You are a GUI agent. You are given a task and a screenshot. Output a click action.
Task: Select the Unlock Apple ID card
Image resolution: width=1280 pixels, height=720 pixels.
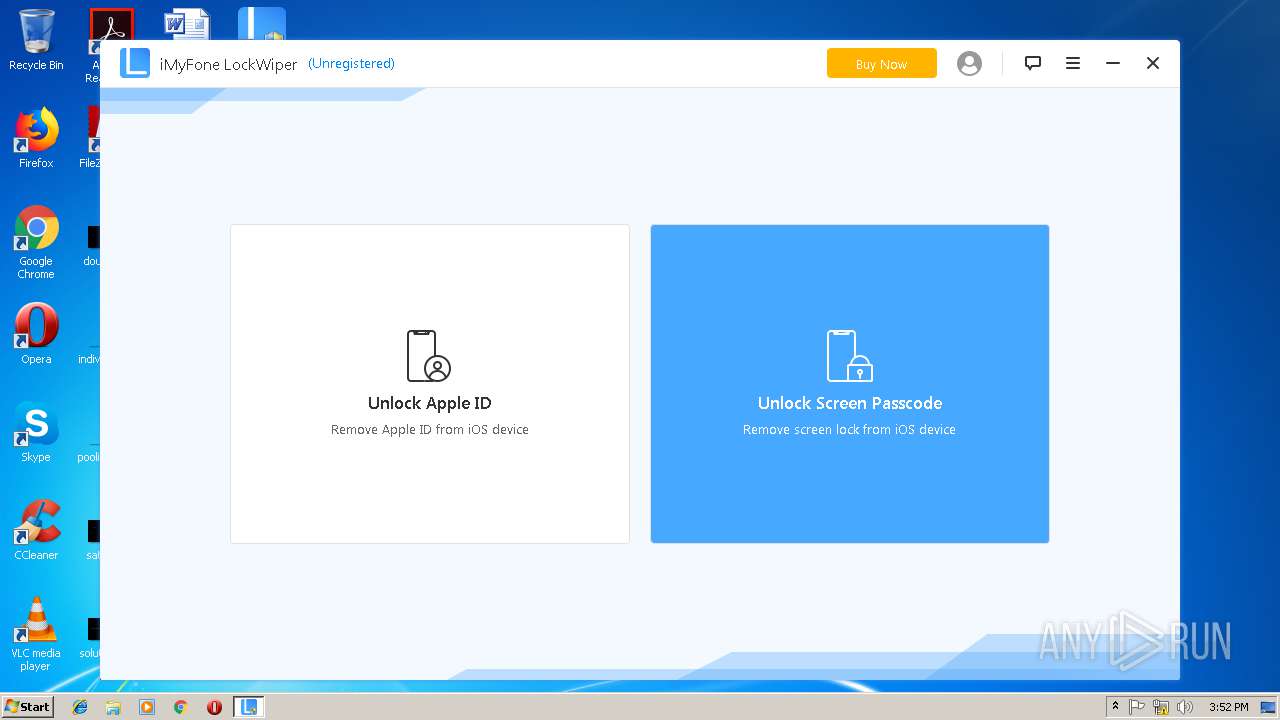click(x=430, y=384)
